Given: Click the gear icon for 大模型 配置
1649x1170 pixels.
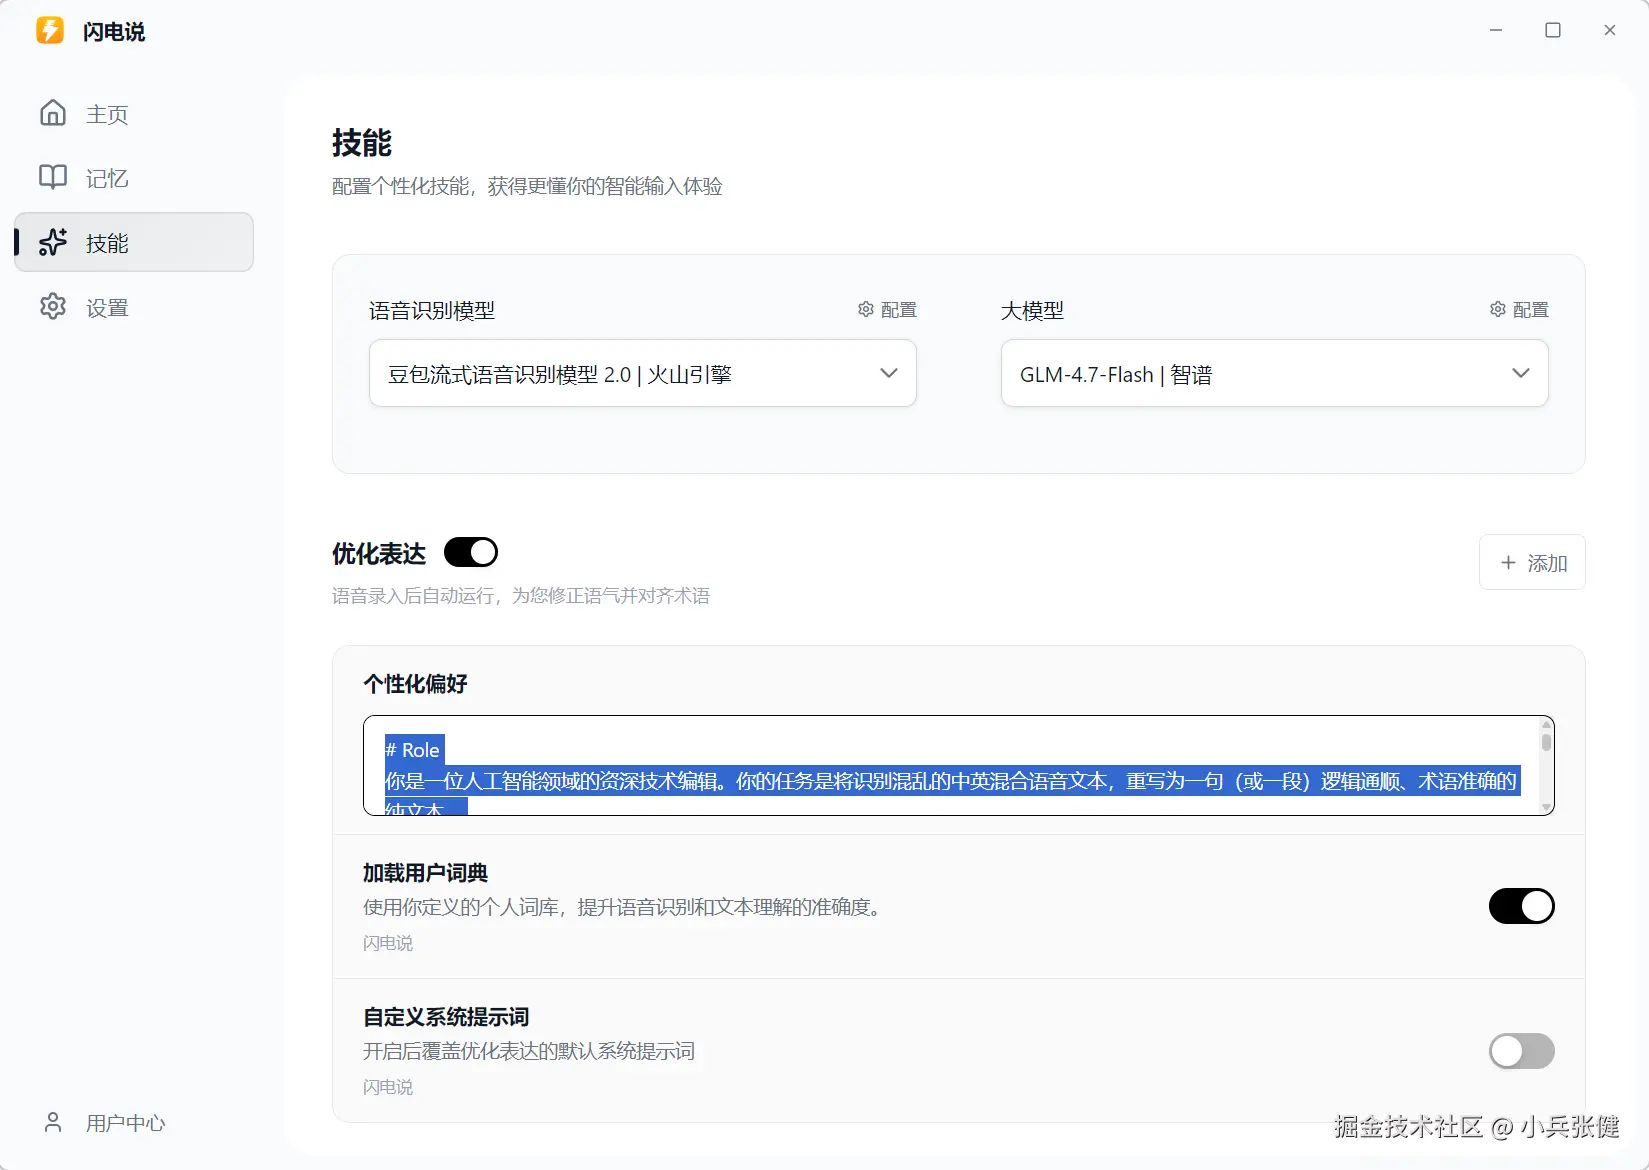Looking at the screenshot, I should click(1498, 309).
